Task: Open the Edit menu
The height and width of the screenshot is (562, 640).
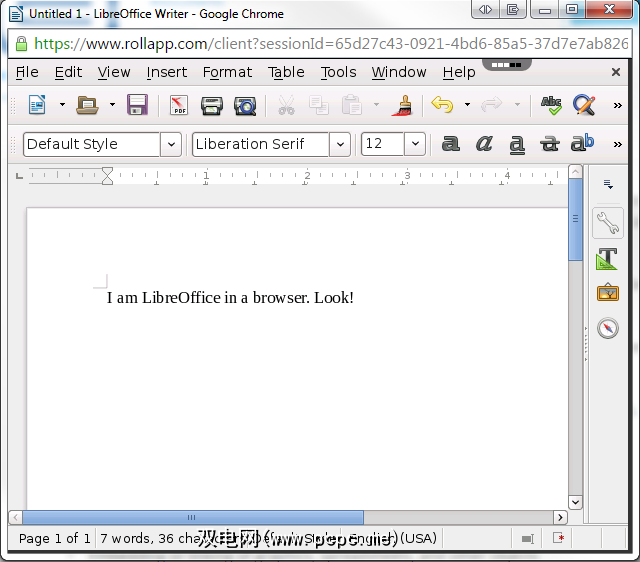Action: coord(68,72)
